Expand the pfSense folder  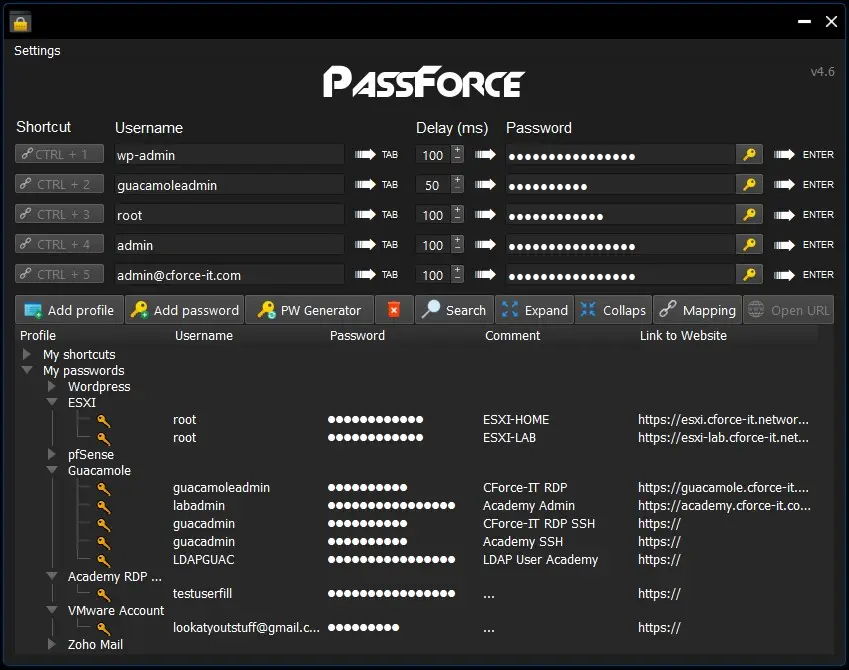pos(52,454)
